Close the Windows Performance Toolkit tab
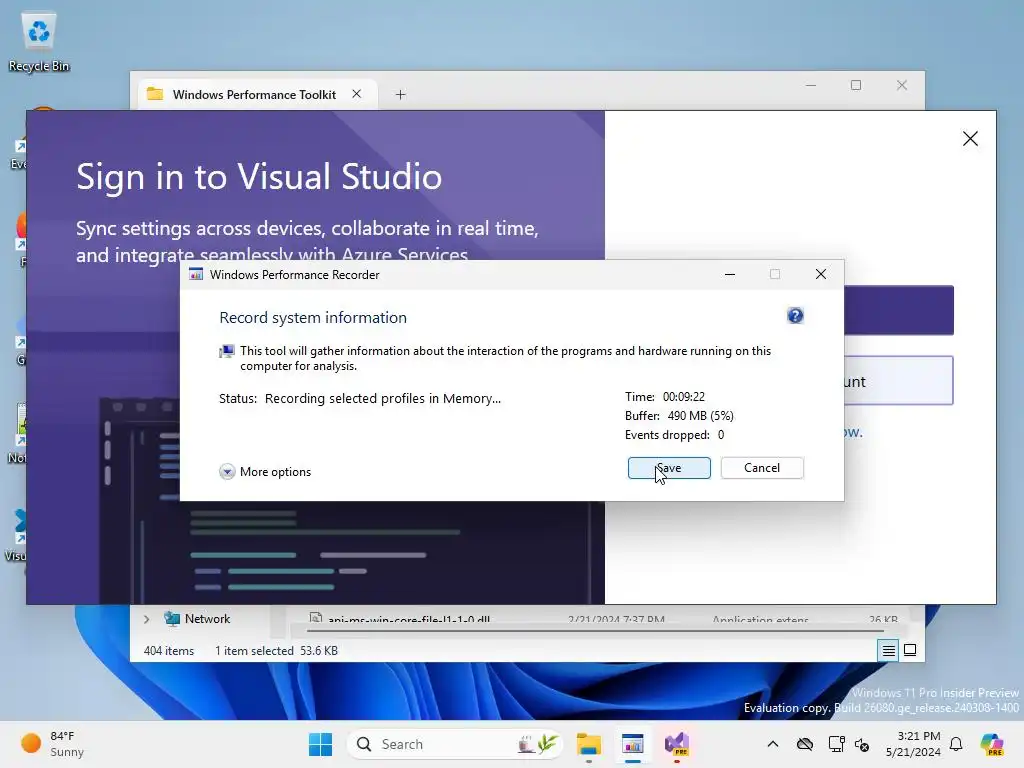The width and height of the screenshot is (1024, 768). click(357, 94)
